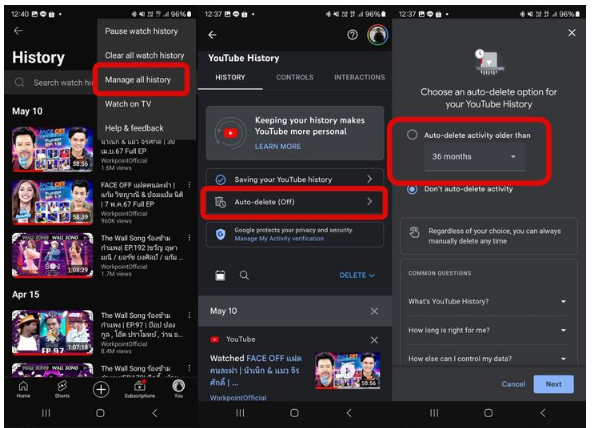This screenshot has width=592, height=428.
Task: Expand What's YouTube History? question
Action: pyautogui.click(x=488, y=301)
